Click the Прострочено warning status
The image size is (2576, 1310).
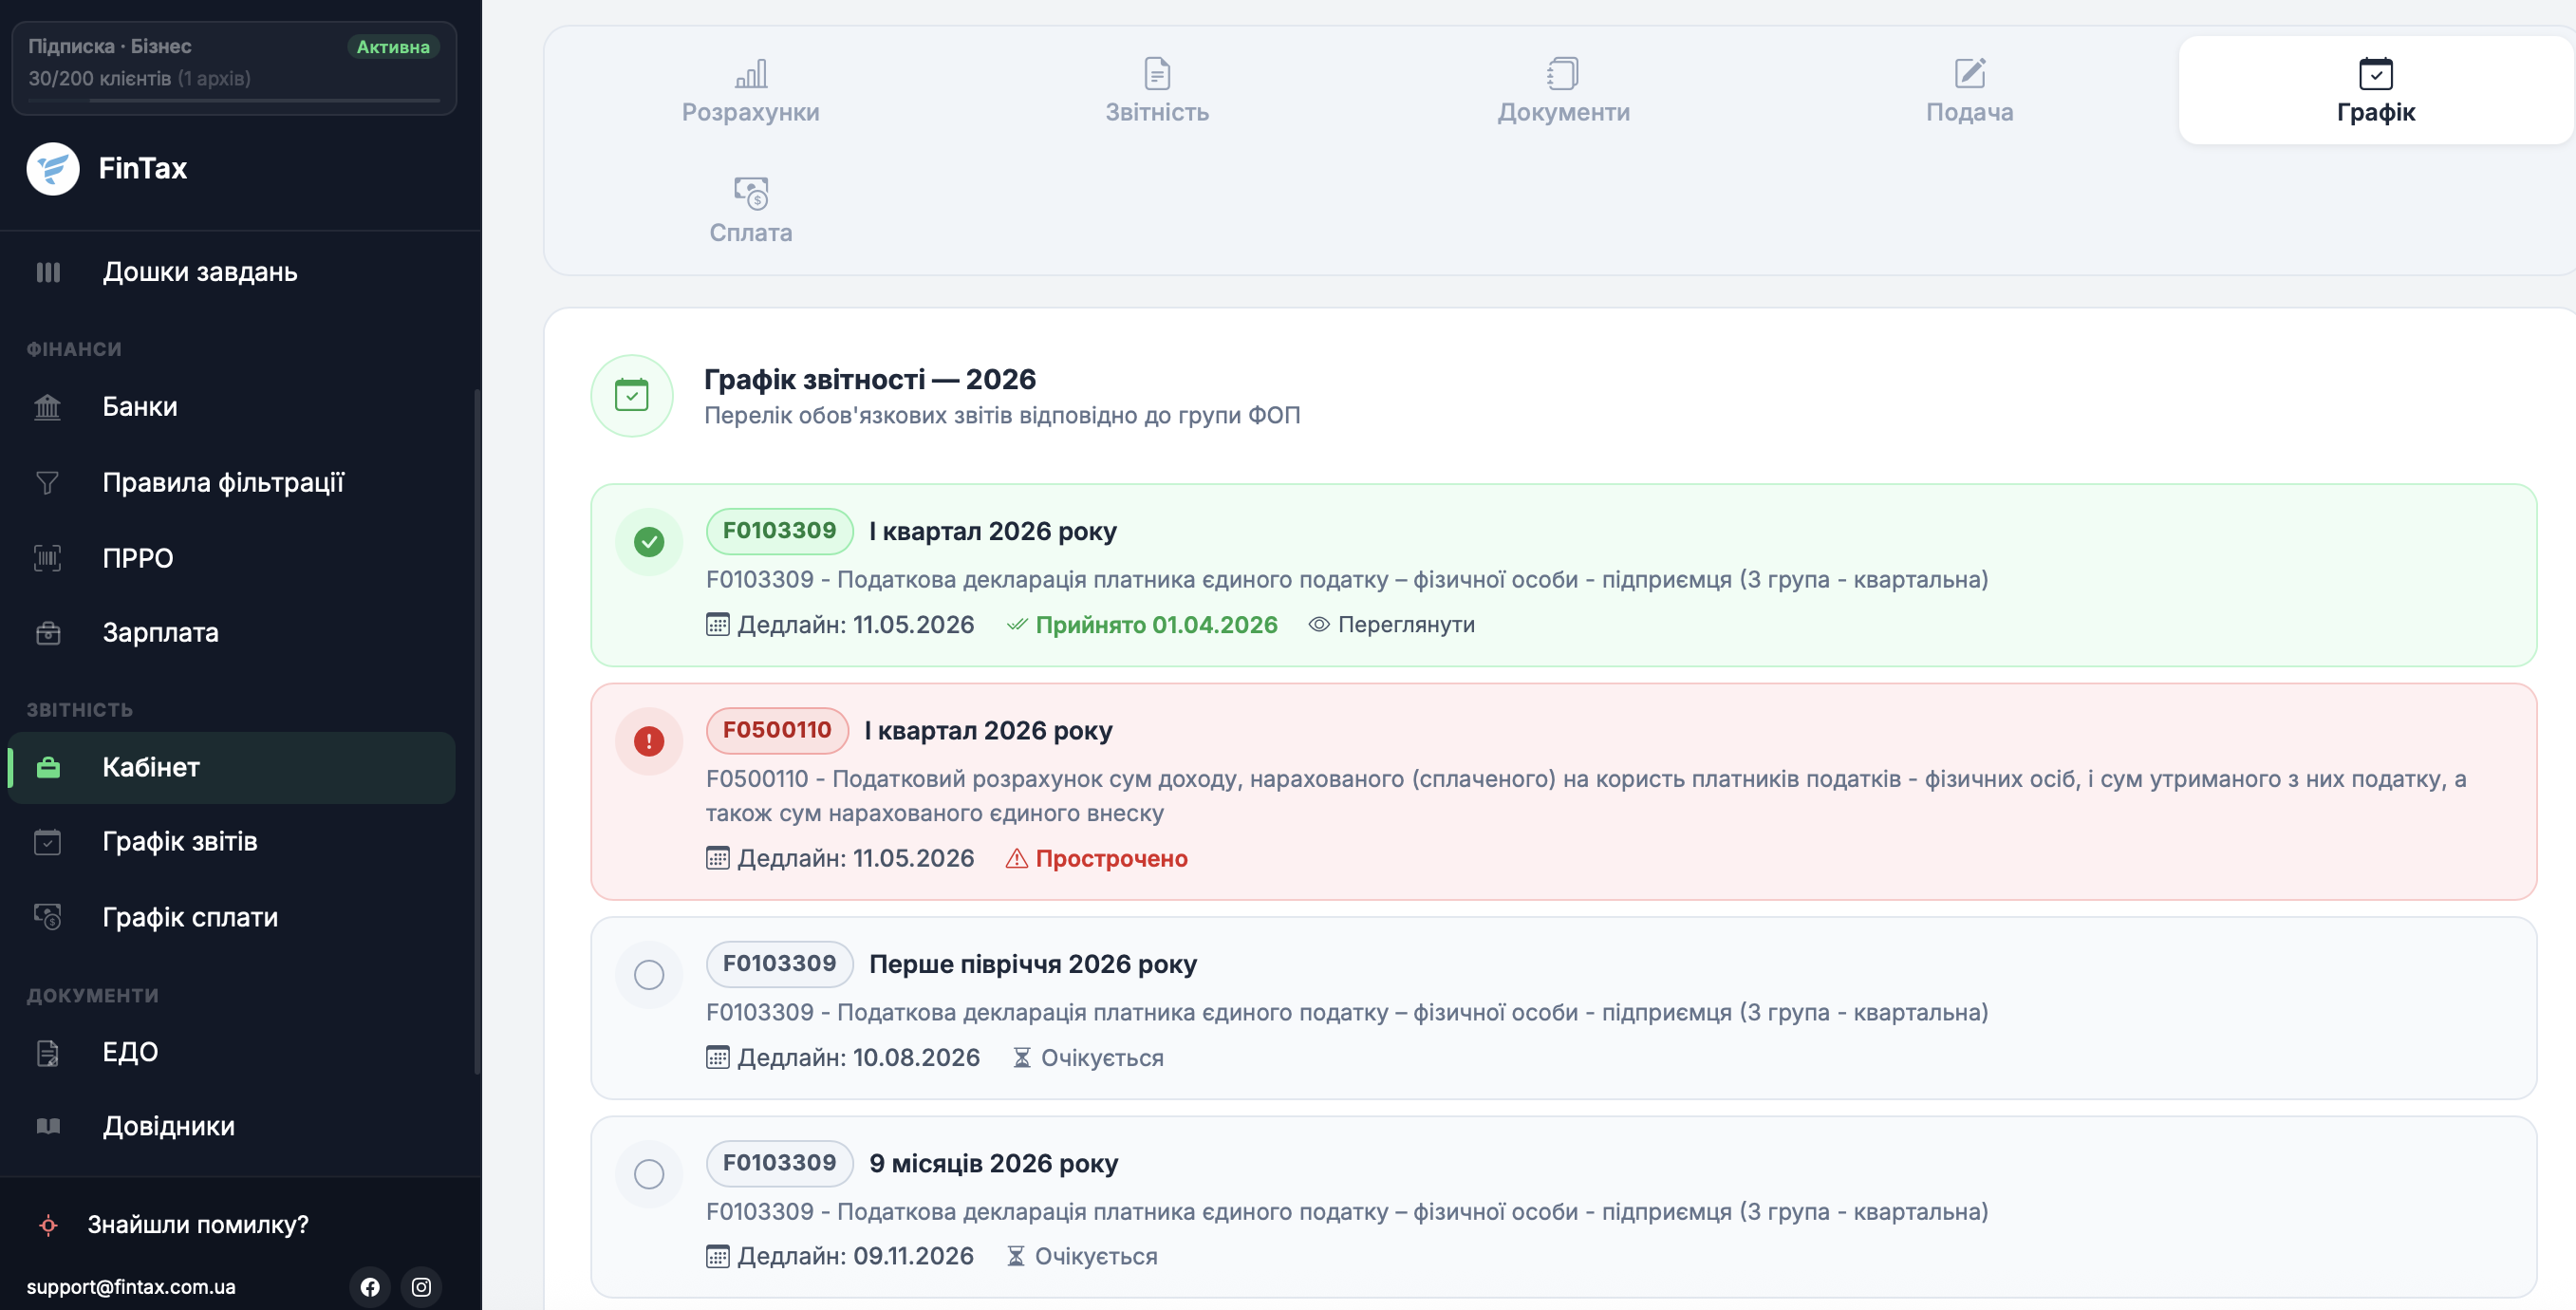click(1096, 859)
